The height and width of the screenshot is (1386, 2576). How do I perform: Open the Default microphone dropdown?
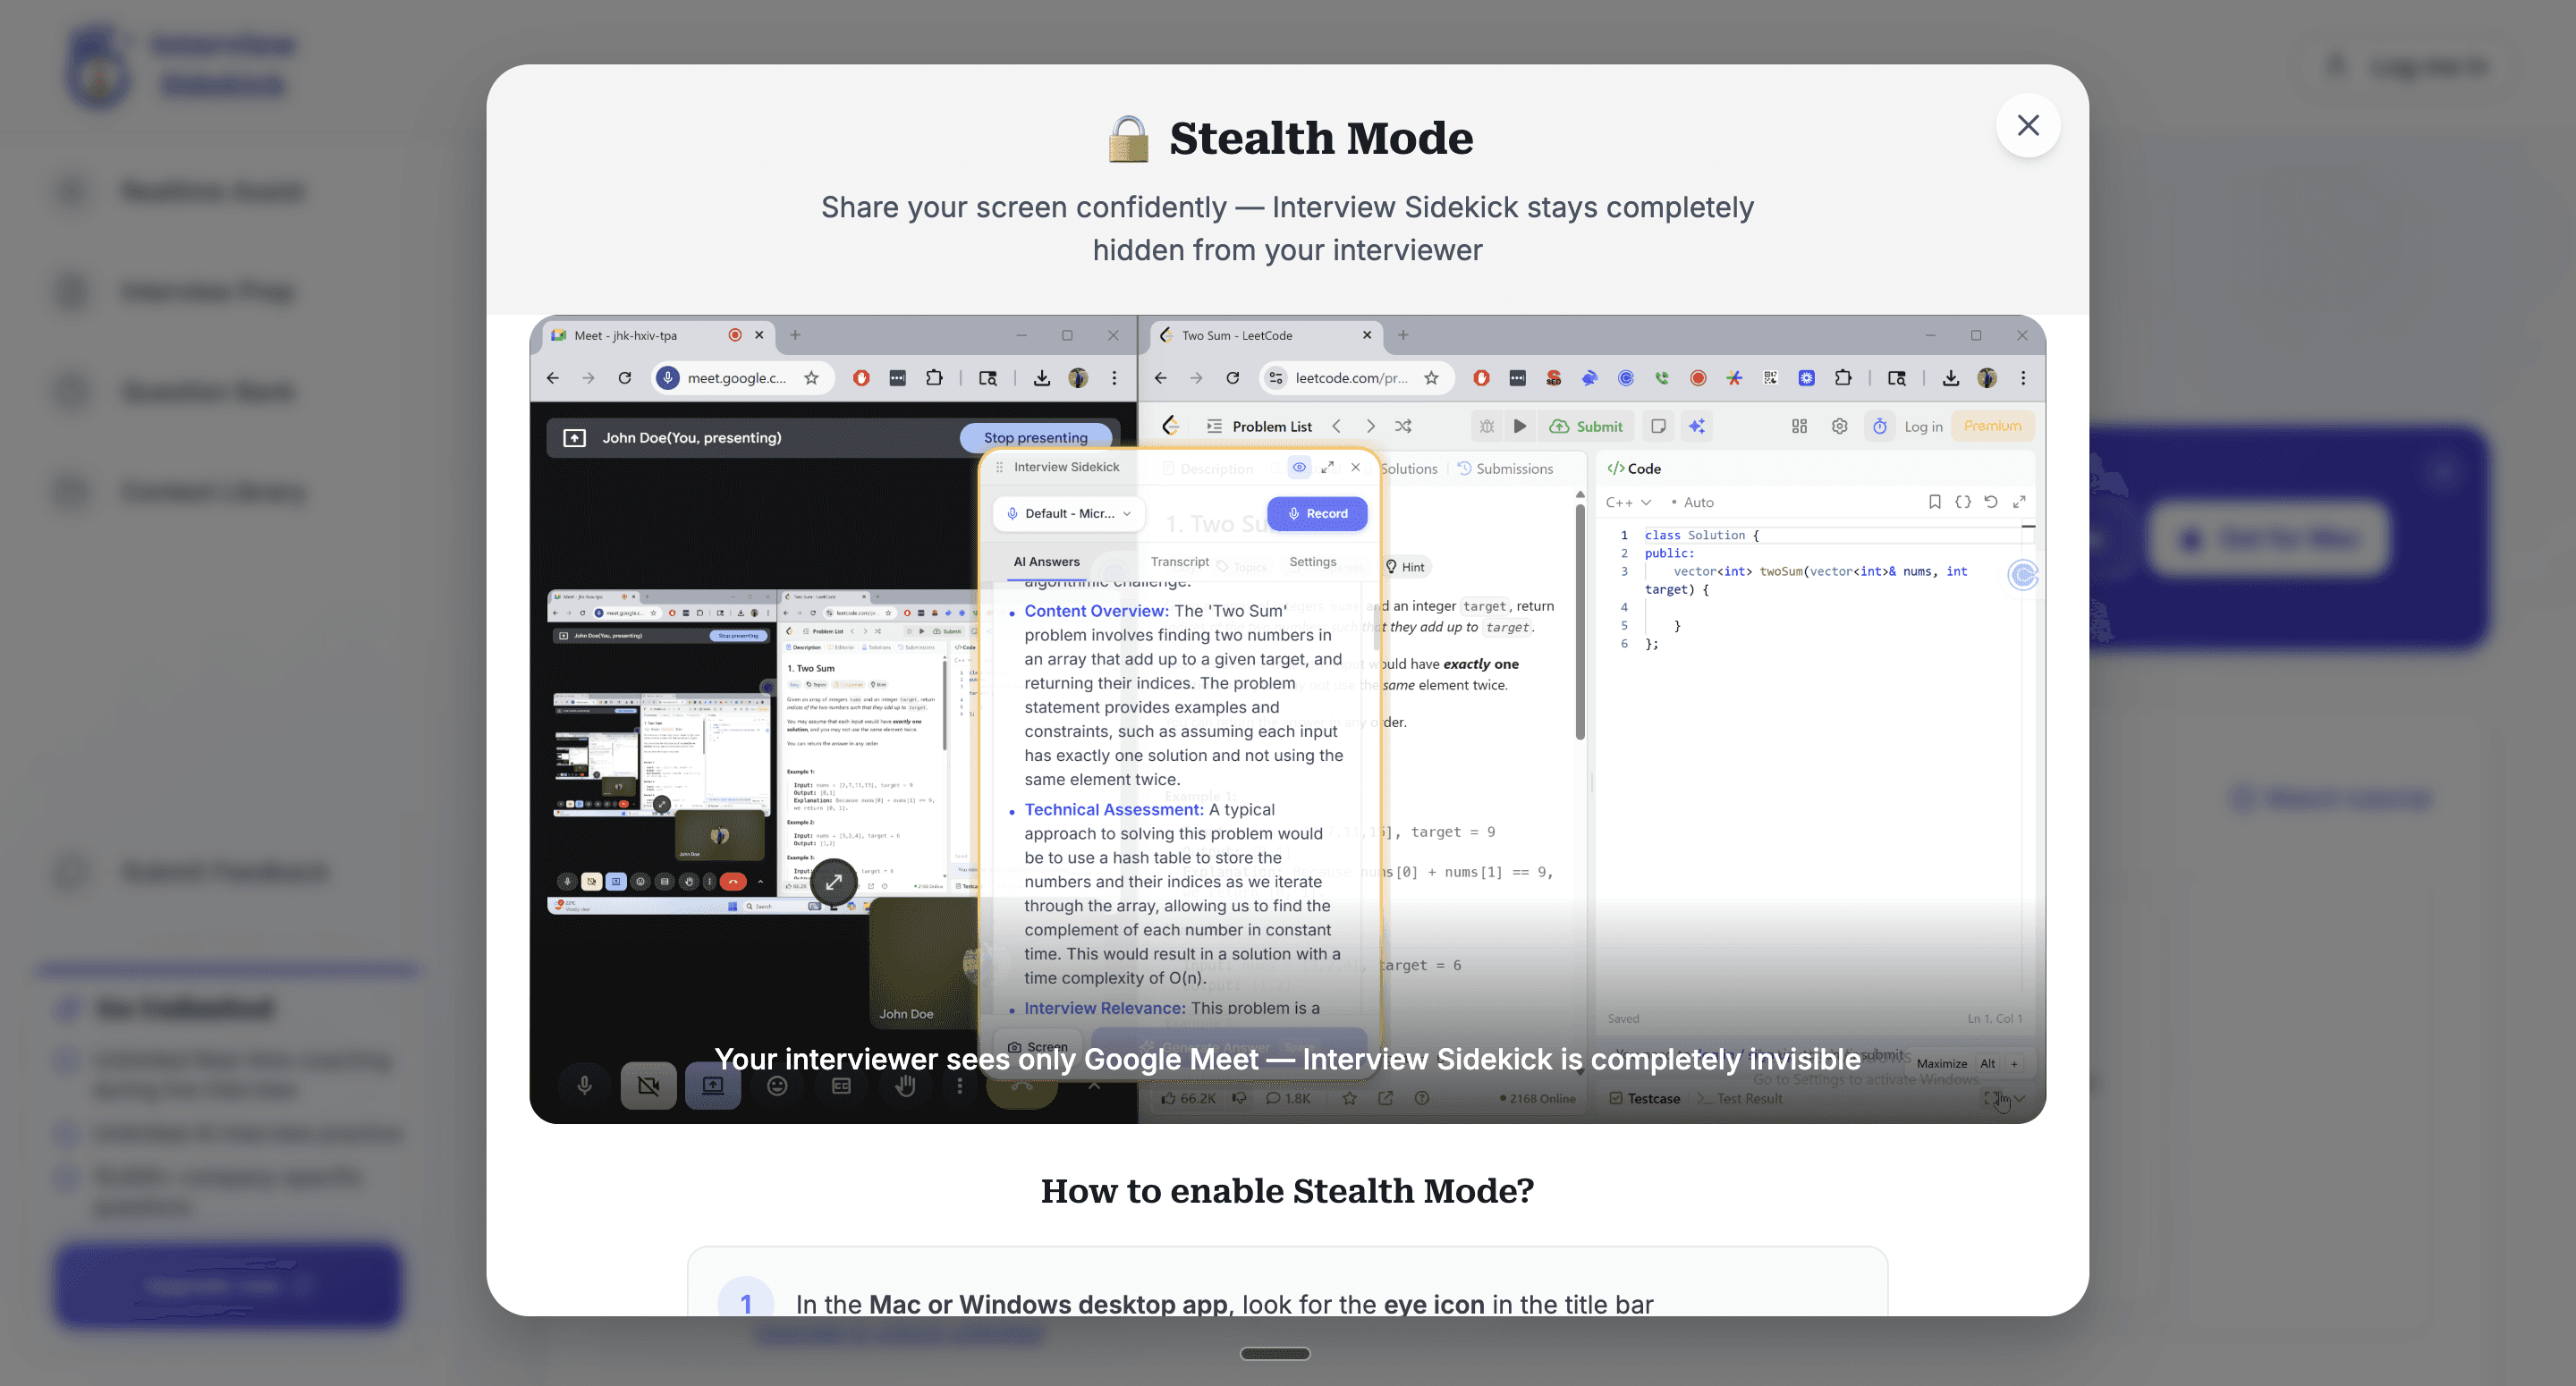coord(1068,513)
